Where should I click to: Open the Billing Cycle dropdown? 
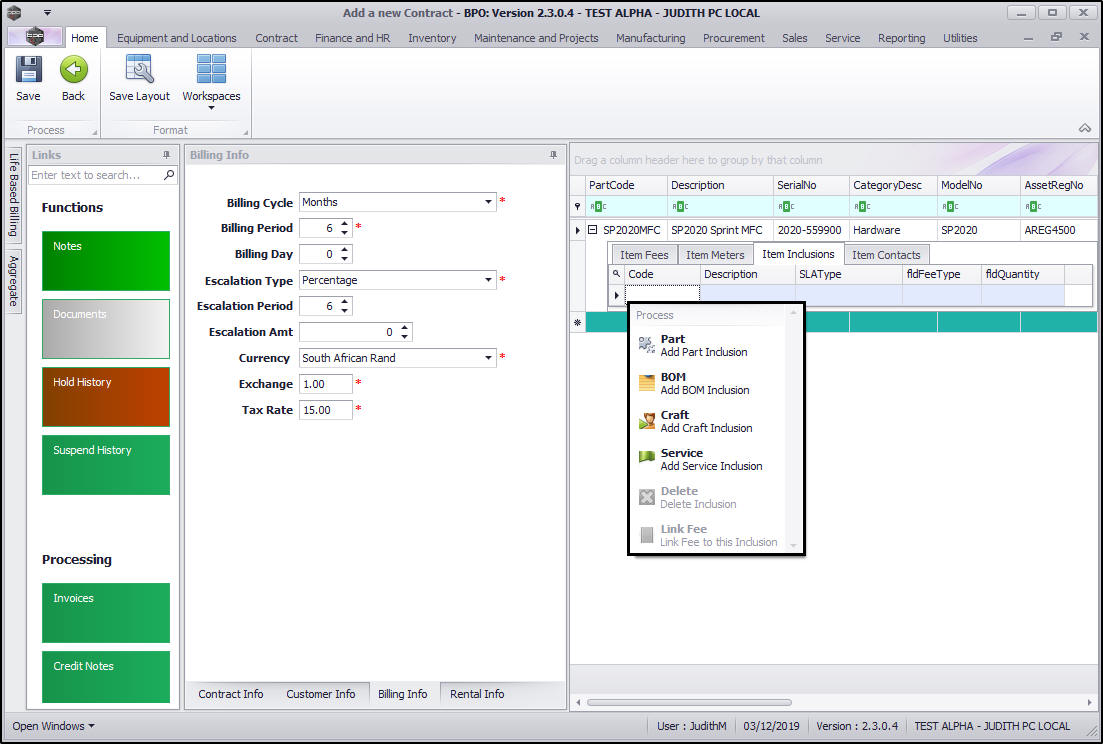point(489,202)
